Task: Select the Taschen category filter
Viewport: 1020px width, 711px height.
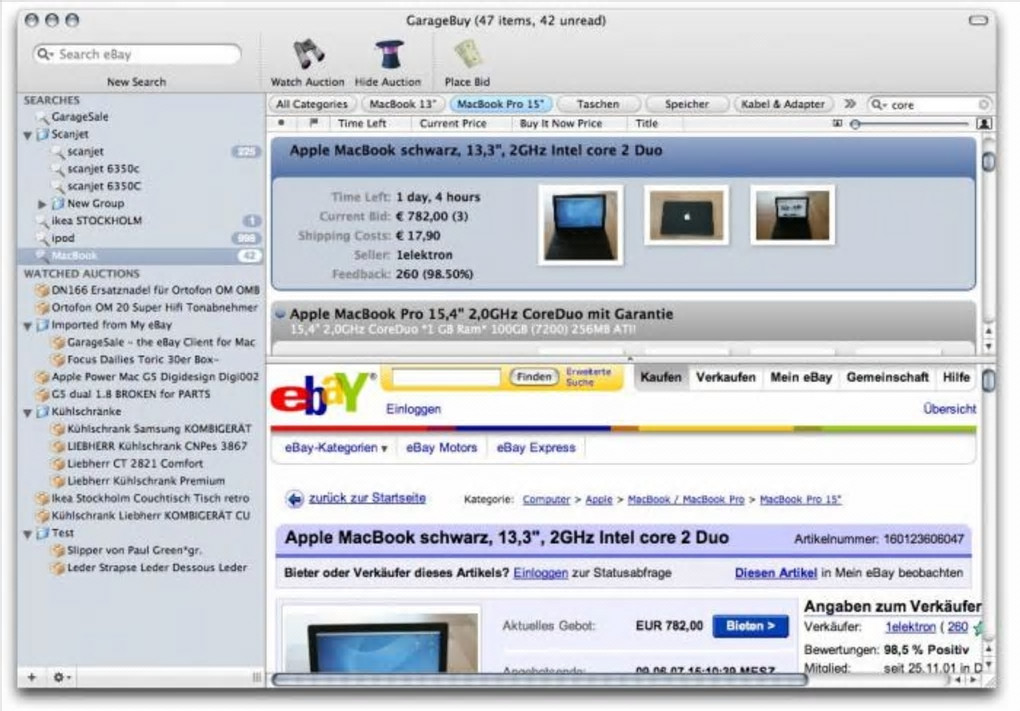Action: 598,104
